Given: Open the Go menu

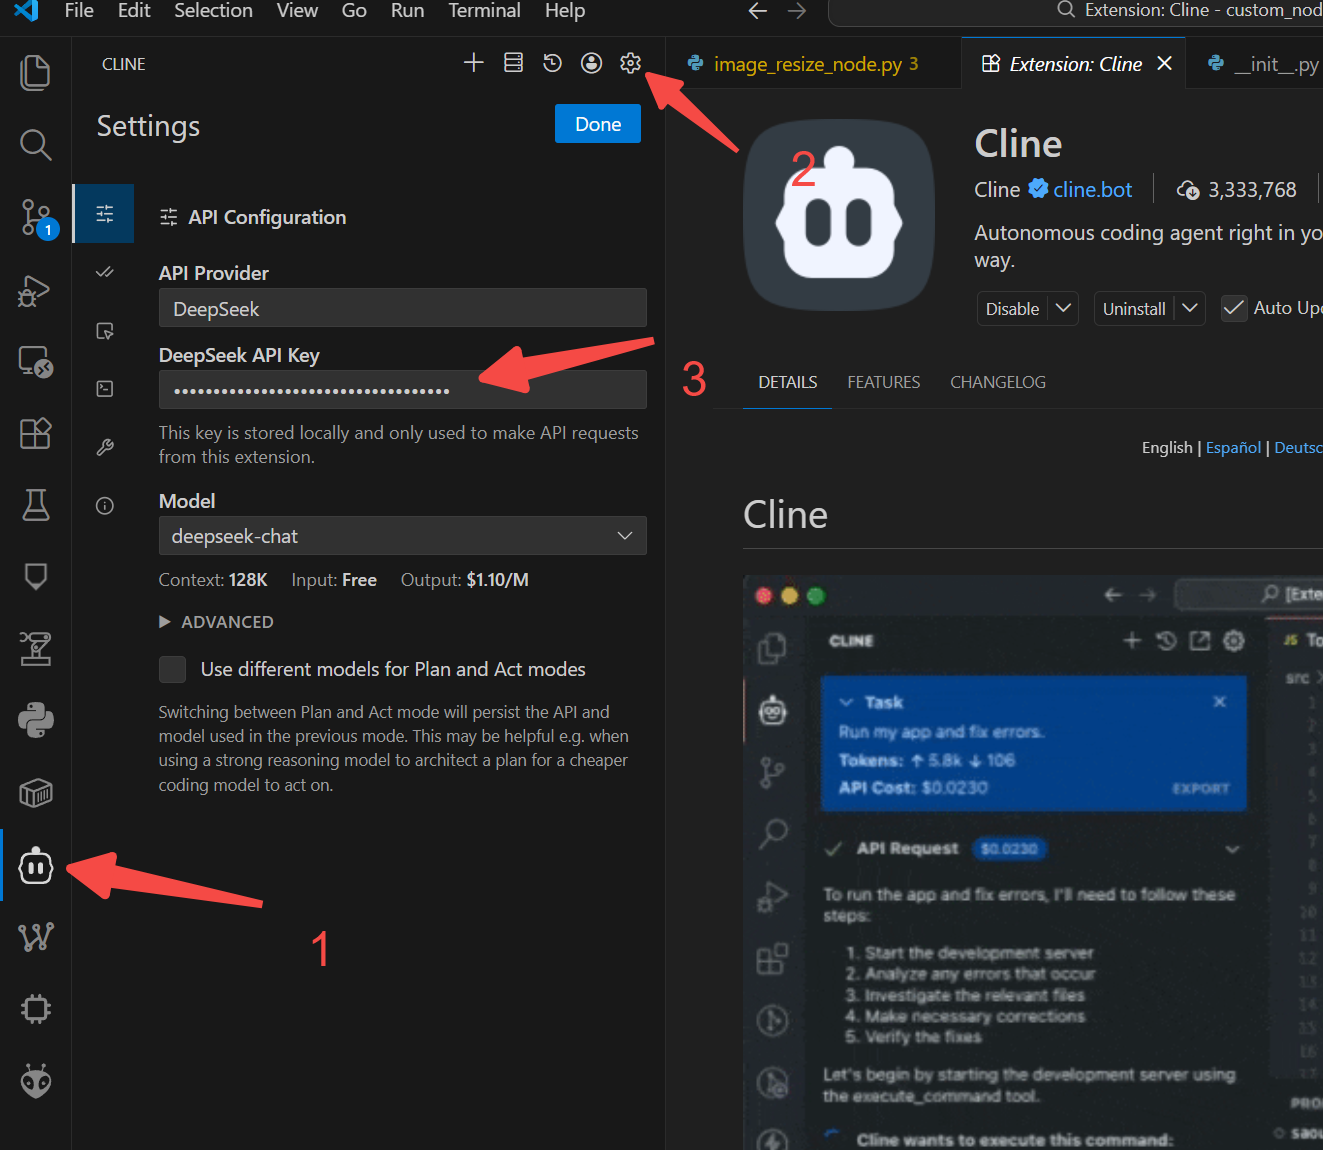Looking at the screenshot, I should click(354, 11).
